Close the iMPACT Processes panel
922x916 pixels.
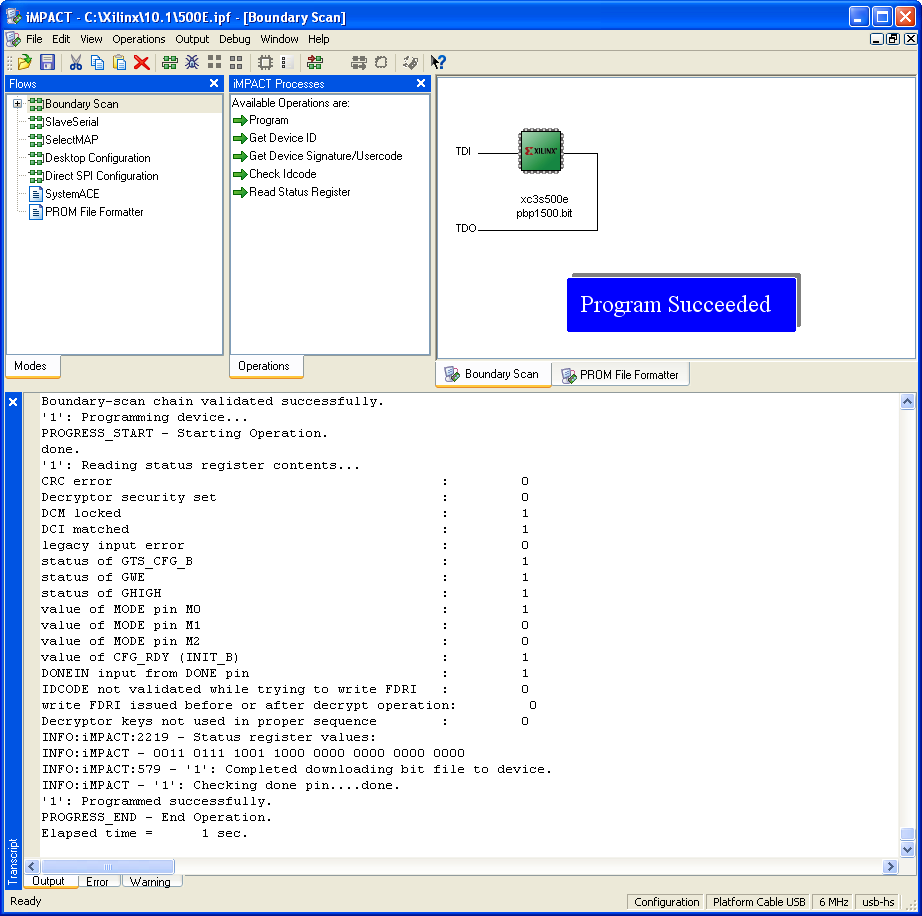point(421,83)
